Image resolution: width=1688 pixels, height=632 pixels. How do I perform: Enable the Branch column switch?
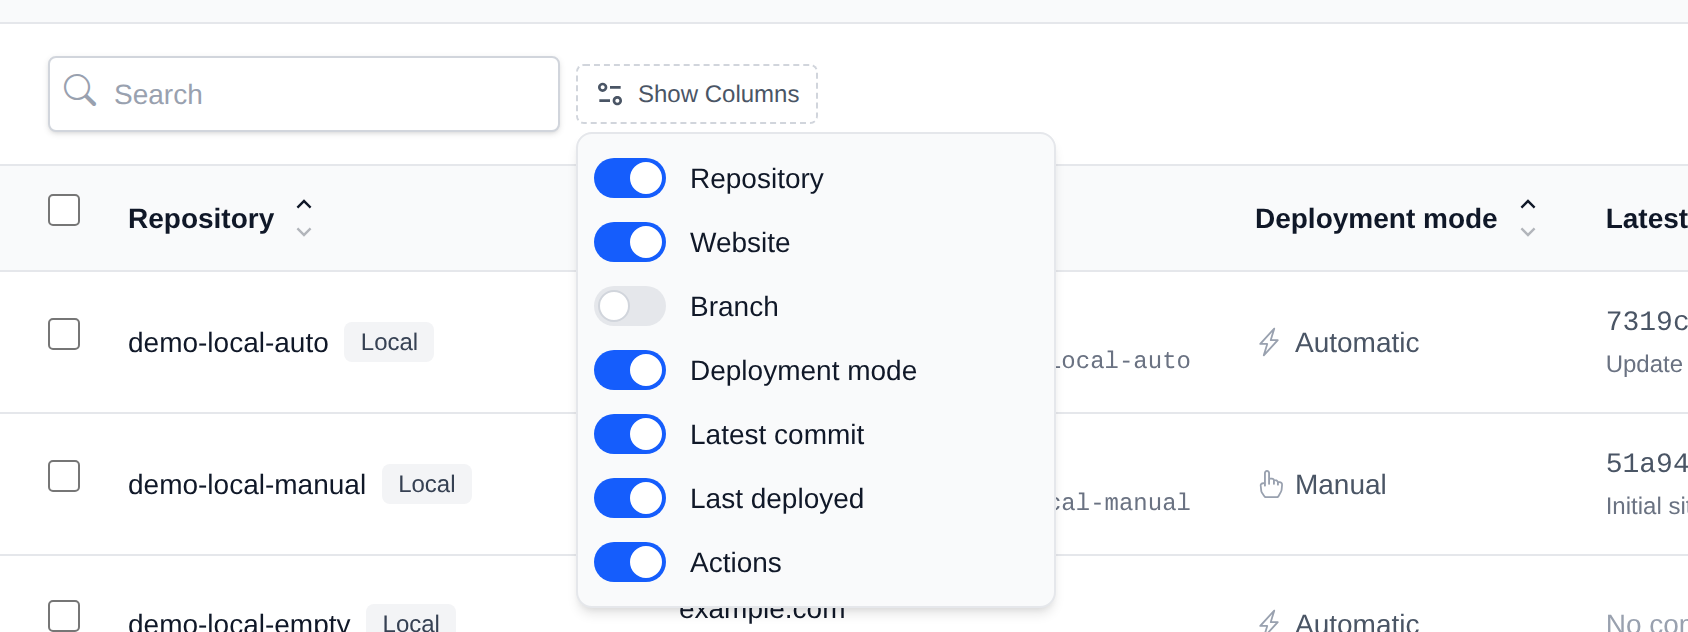[x=630, y=306]
